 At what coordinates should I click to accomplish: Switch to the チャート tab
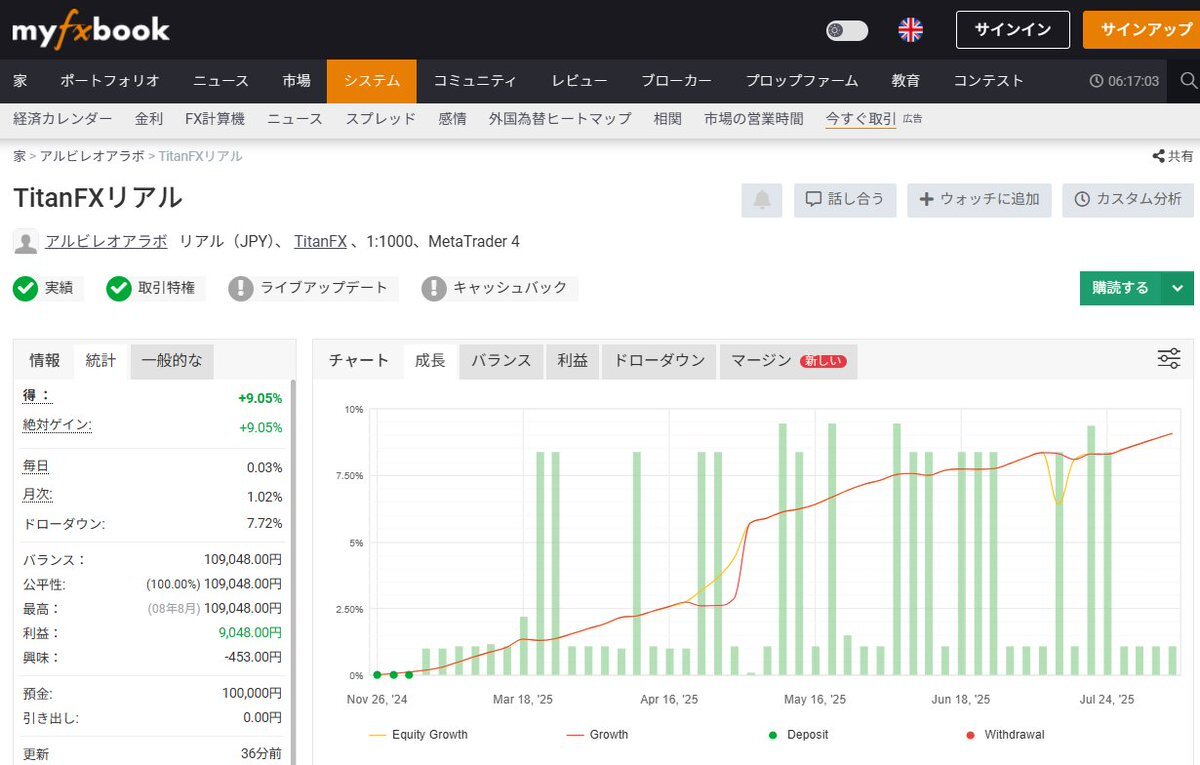[359, 361]
